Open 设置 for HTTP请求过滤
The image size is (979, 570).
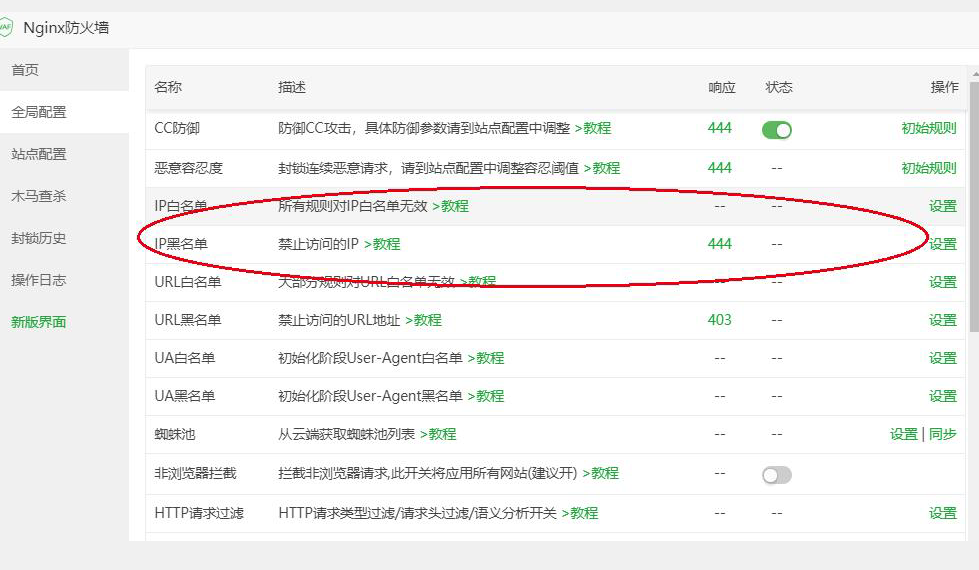[x=943, y=513]
